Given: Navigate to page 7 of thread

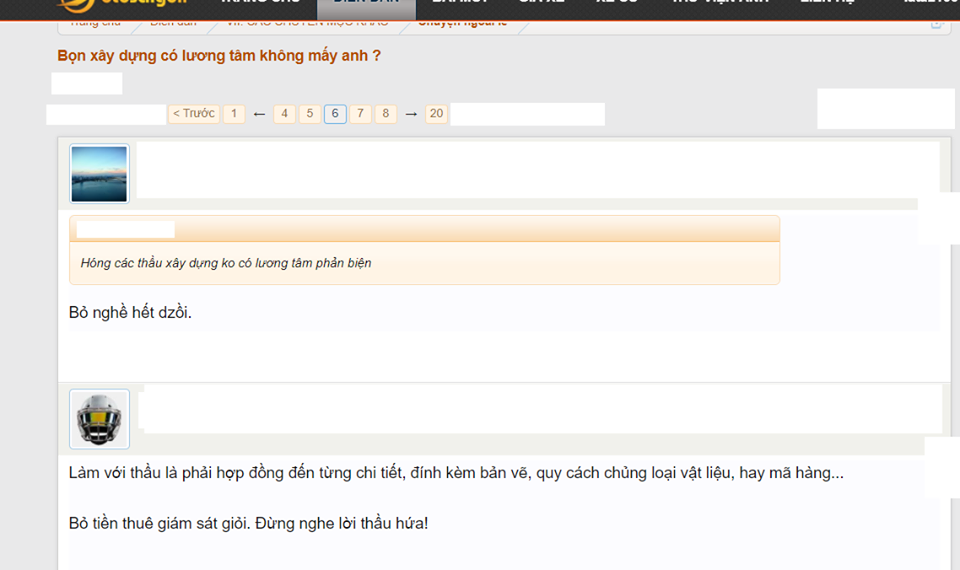Looking at the screenshot, I should click(x=360, y=114).
